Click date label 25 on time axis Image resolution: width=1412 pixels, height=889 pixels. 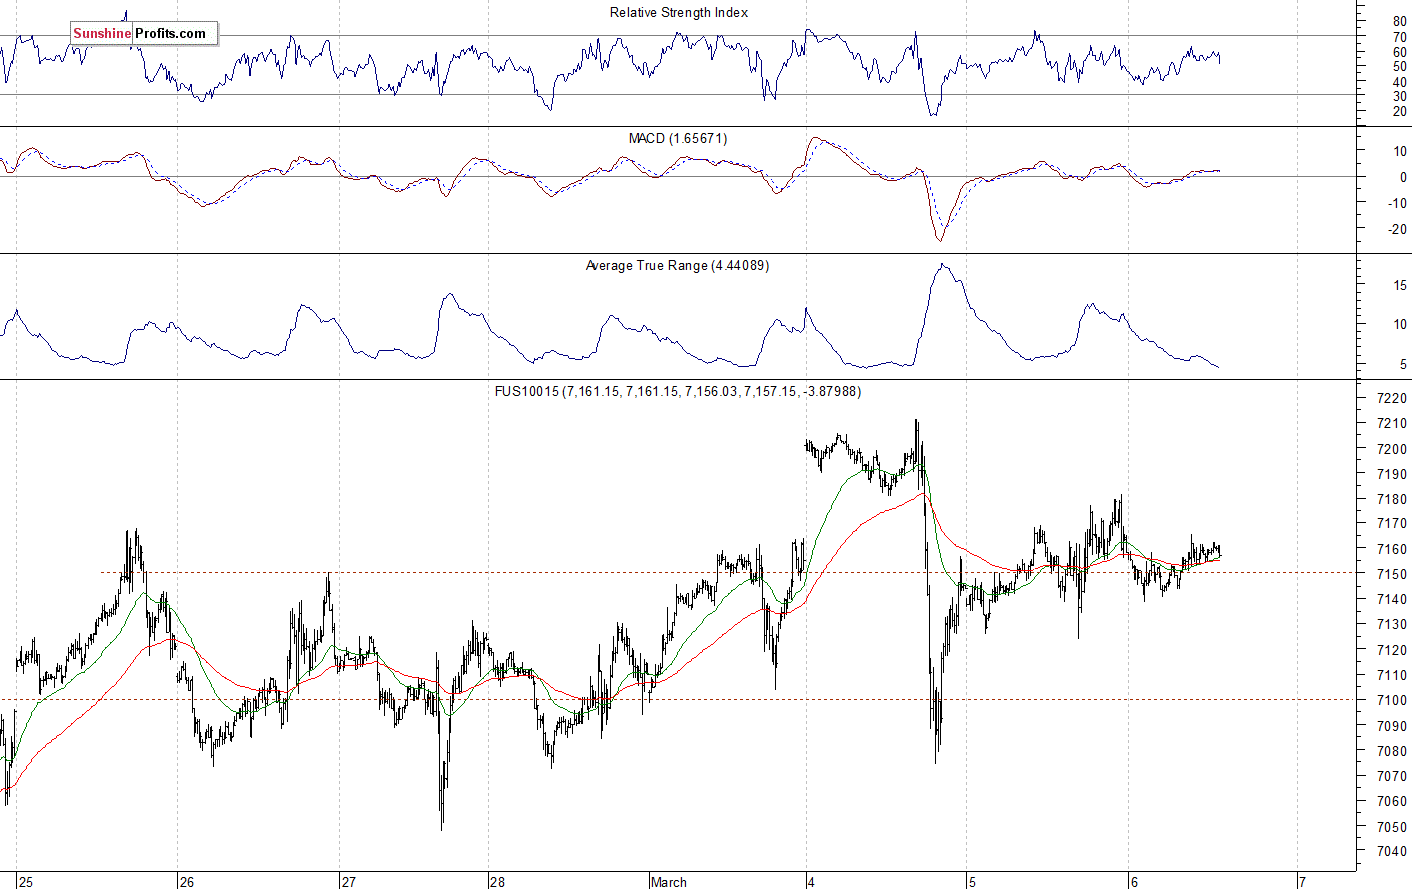(x=26, y=882)
